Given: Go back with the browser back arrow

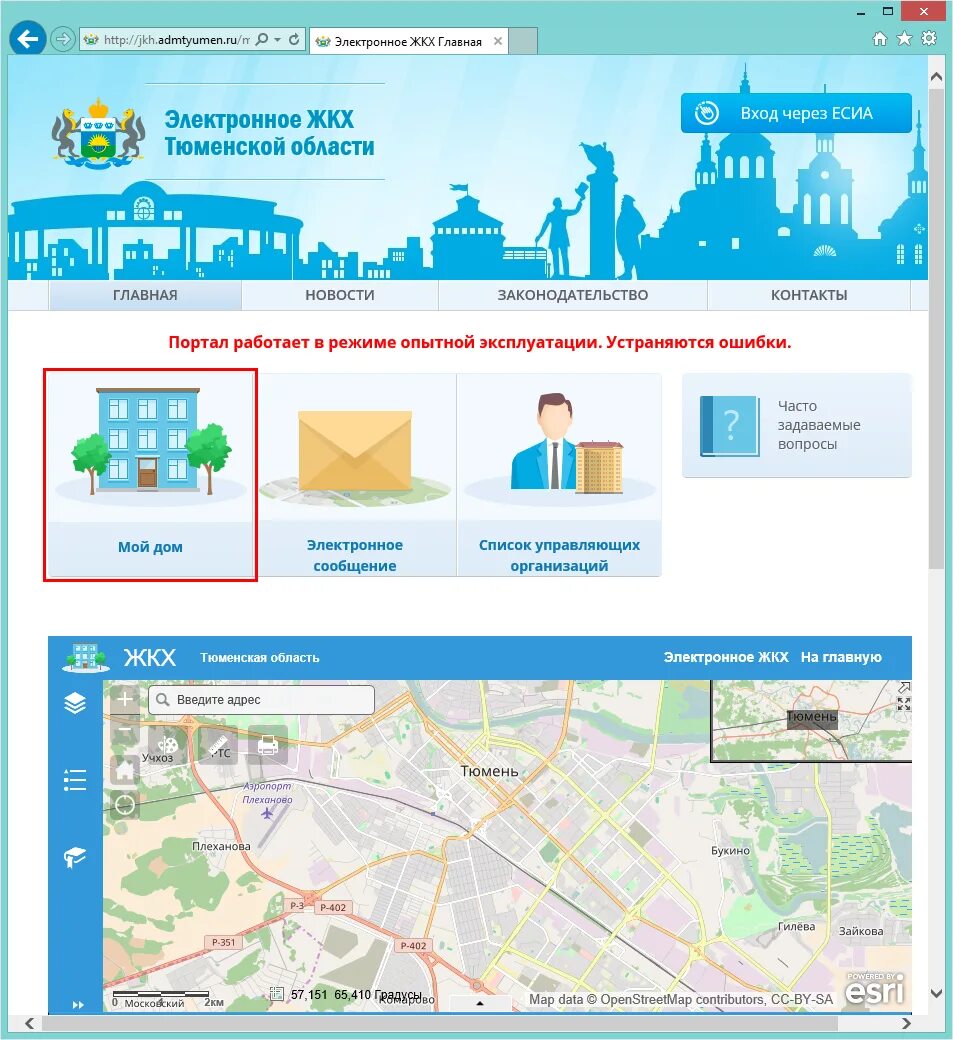Looking at the screenshot, I should click(x=27, y=39).
